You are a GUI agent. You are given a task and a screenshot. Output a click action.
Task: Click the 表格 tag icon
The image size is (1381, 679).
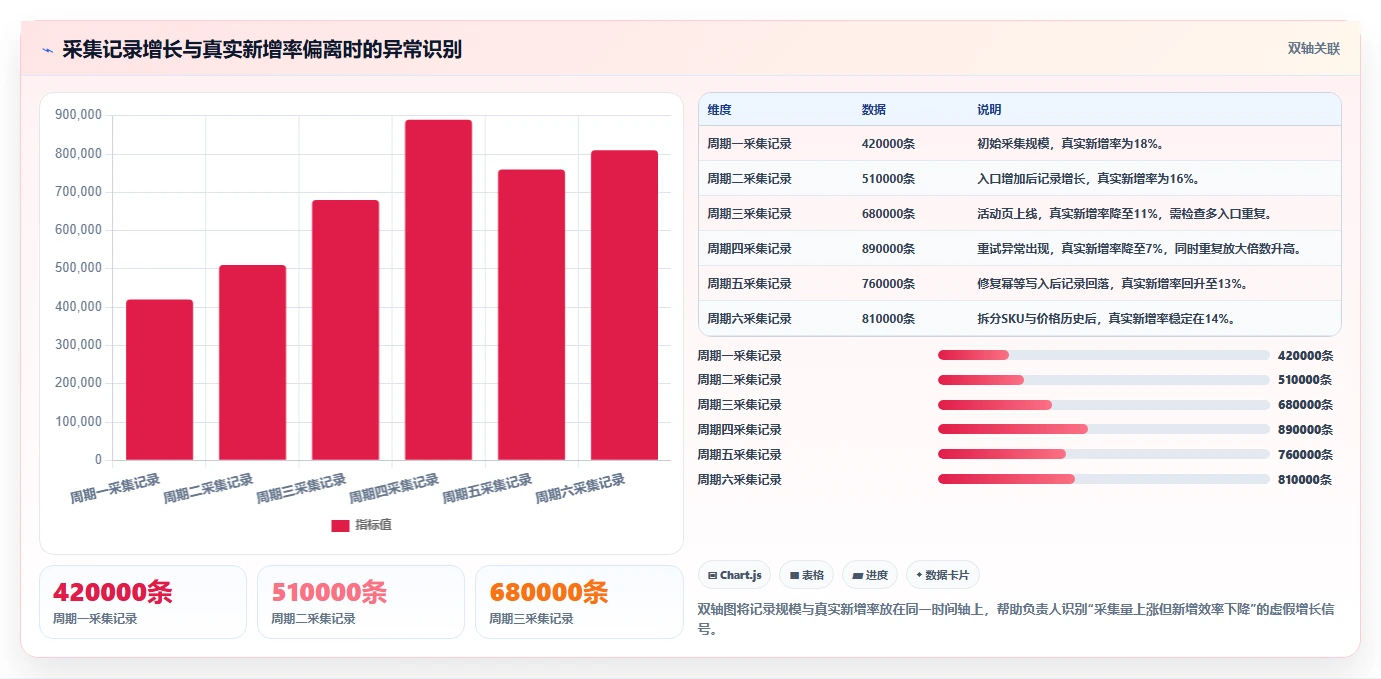[794, 576]
